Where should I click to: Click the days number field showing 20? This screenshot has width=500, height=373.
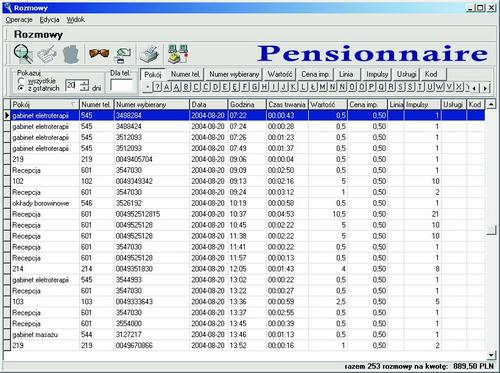pyautogui.click(x=73, y=85)
